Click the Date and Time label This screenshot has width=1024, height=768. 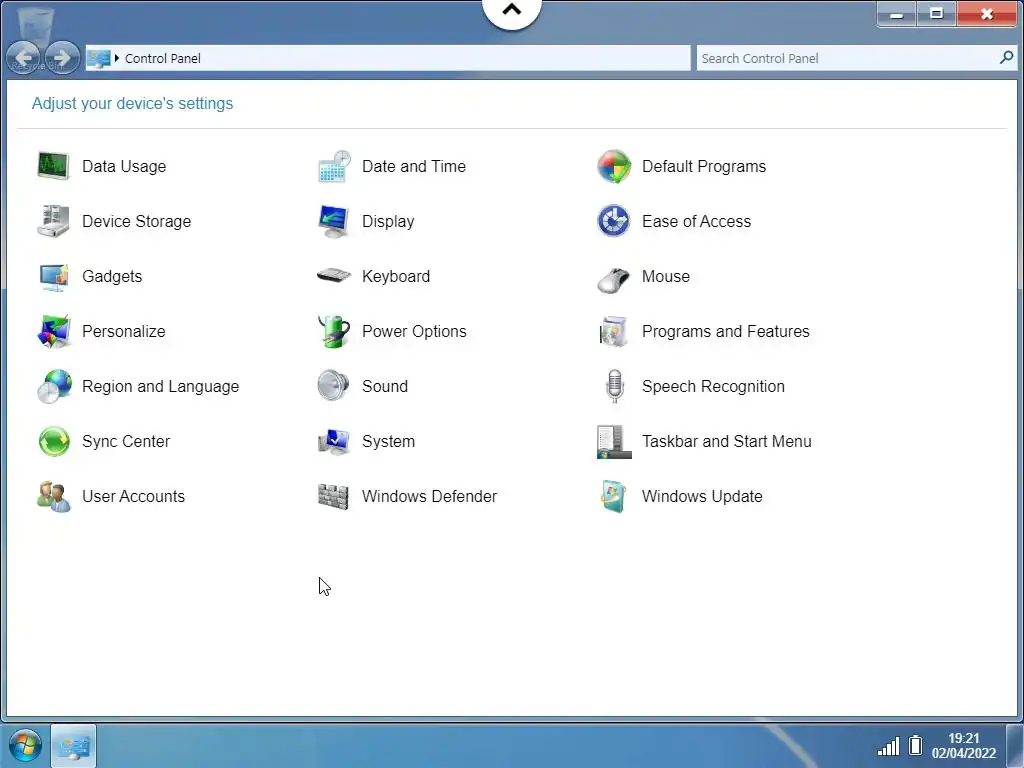click(414, 167)
